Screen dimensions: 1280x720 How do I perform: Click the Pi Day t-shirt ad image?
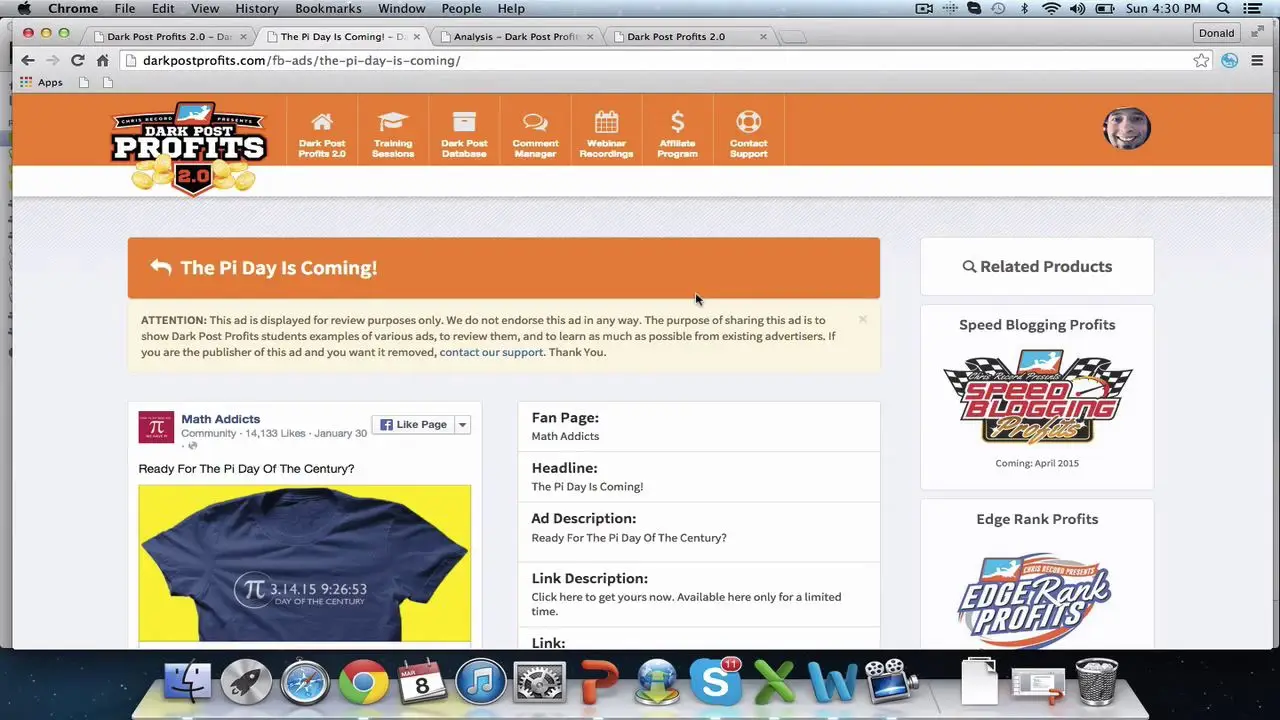tap(304, 563)
